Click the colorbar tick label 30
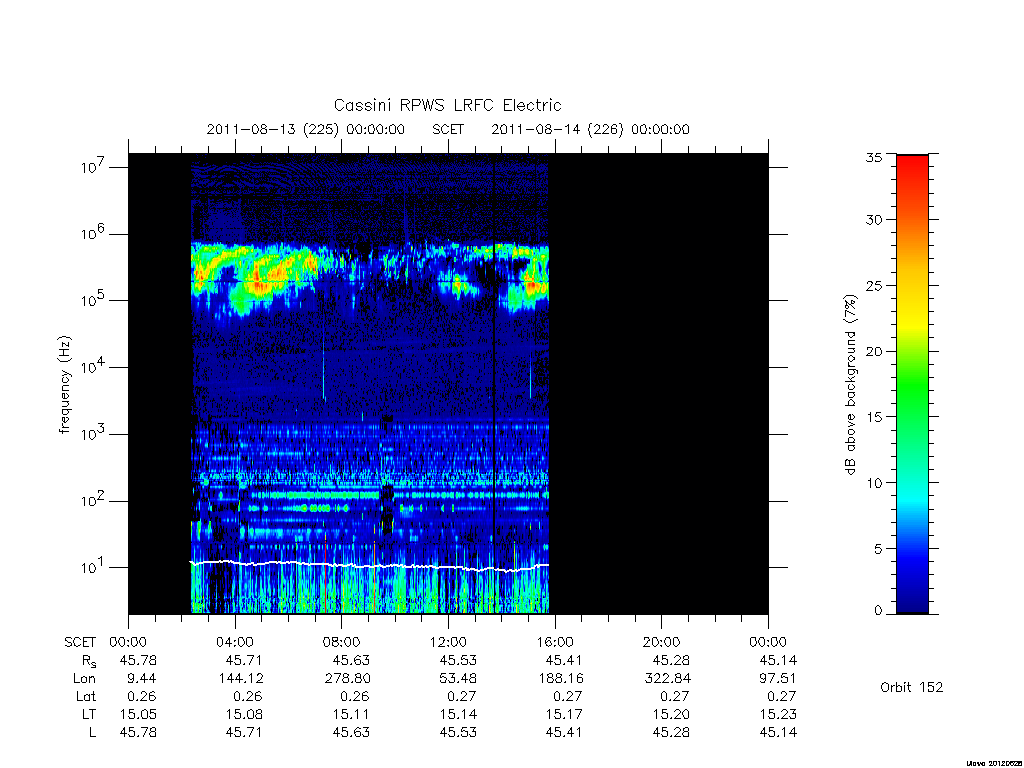 [874, 219]
